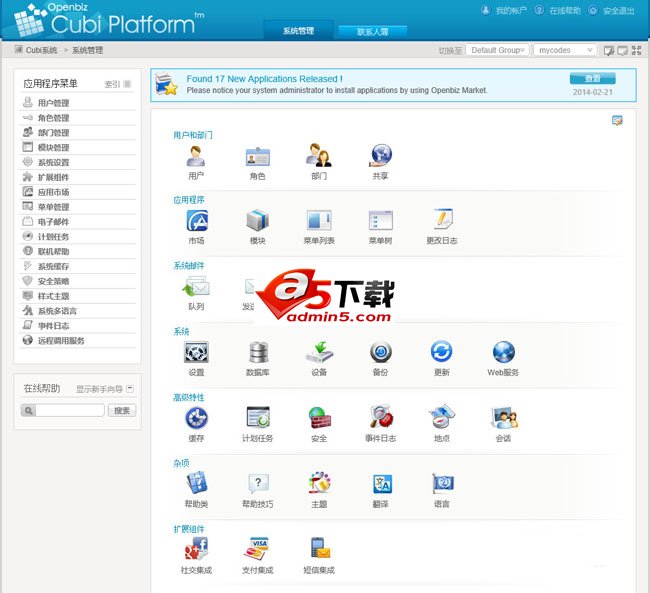Open the 设备 device icon

(x=319, y=352)
